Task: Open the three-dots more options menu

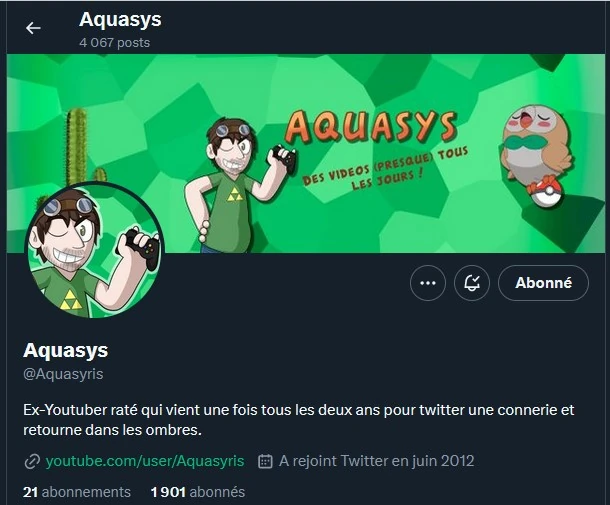Action: pyautogui.click(x=428, y=283)
